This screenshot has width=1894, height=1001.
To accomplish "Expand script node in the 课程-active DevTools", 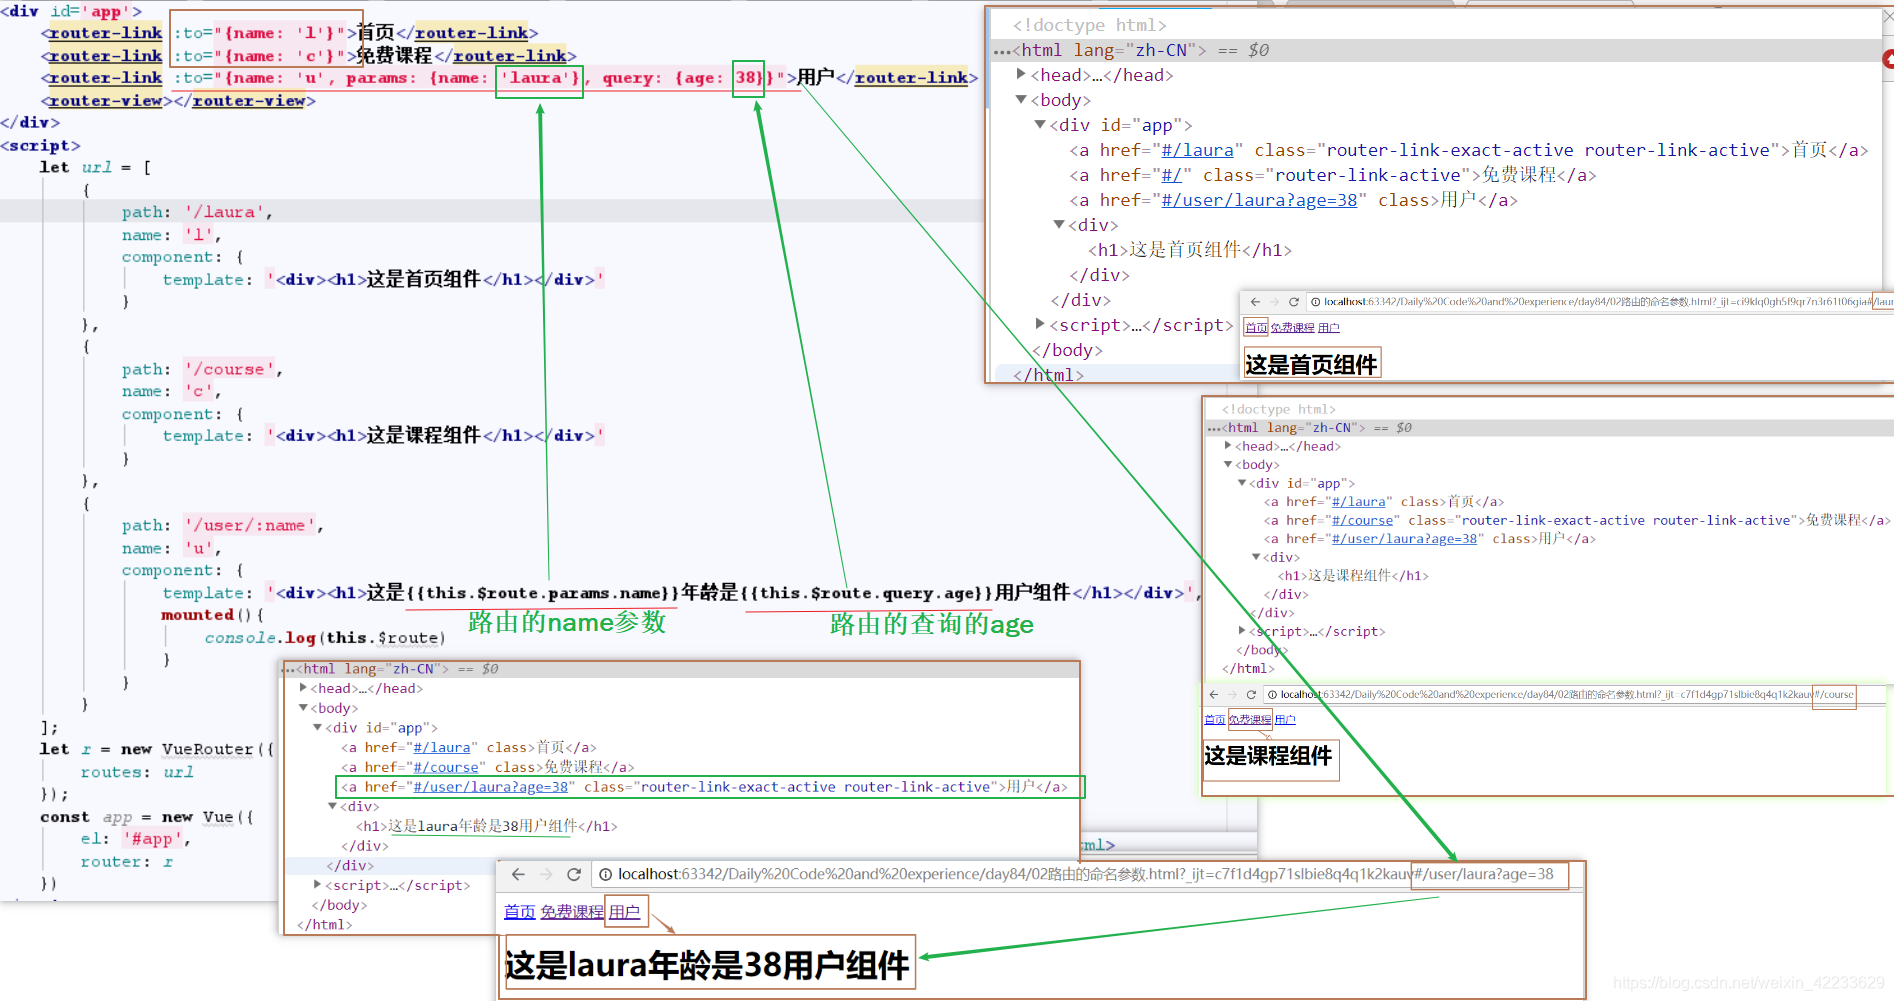I will pos(1242,631).
